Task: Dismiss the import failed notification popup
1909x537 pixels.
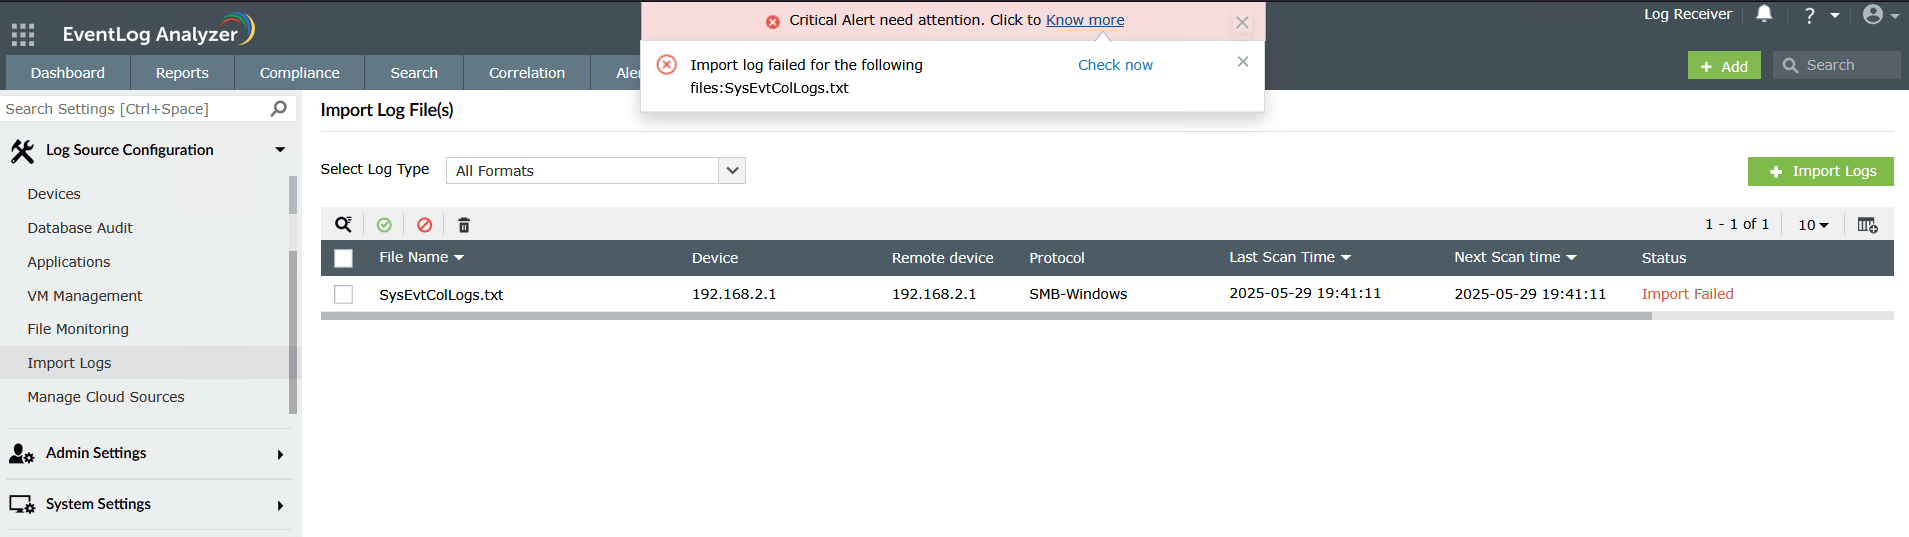Action: coord(1243,62)
